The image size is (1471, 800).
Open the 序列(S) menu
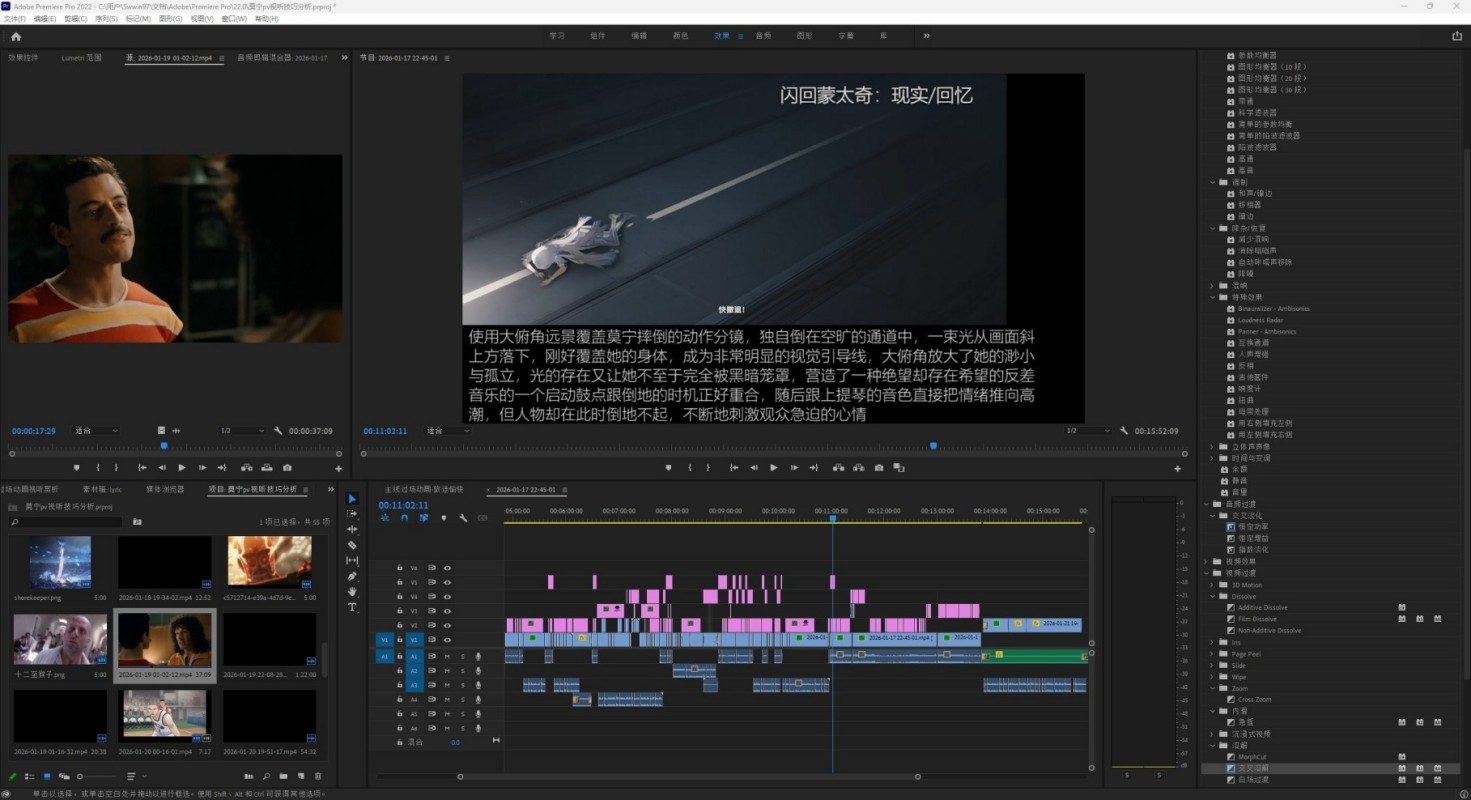tap(107, 19)
